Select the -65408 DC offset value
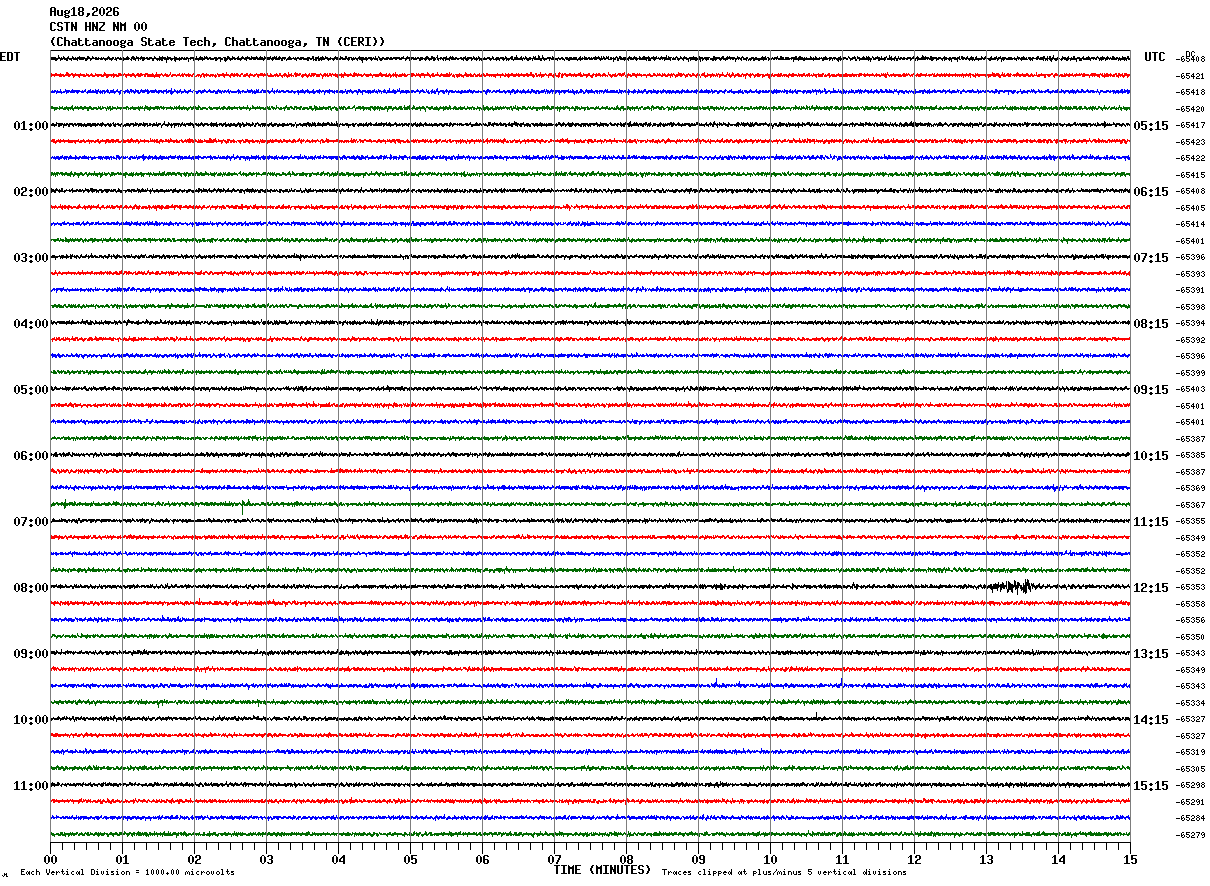This screenshot has height=886, width=1210. point(1191,59)
